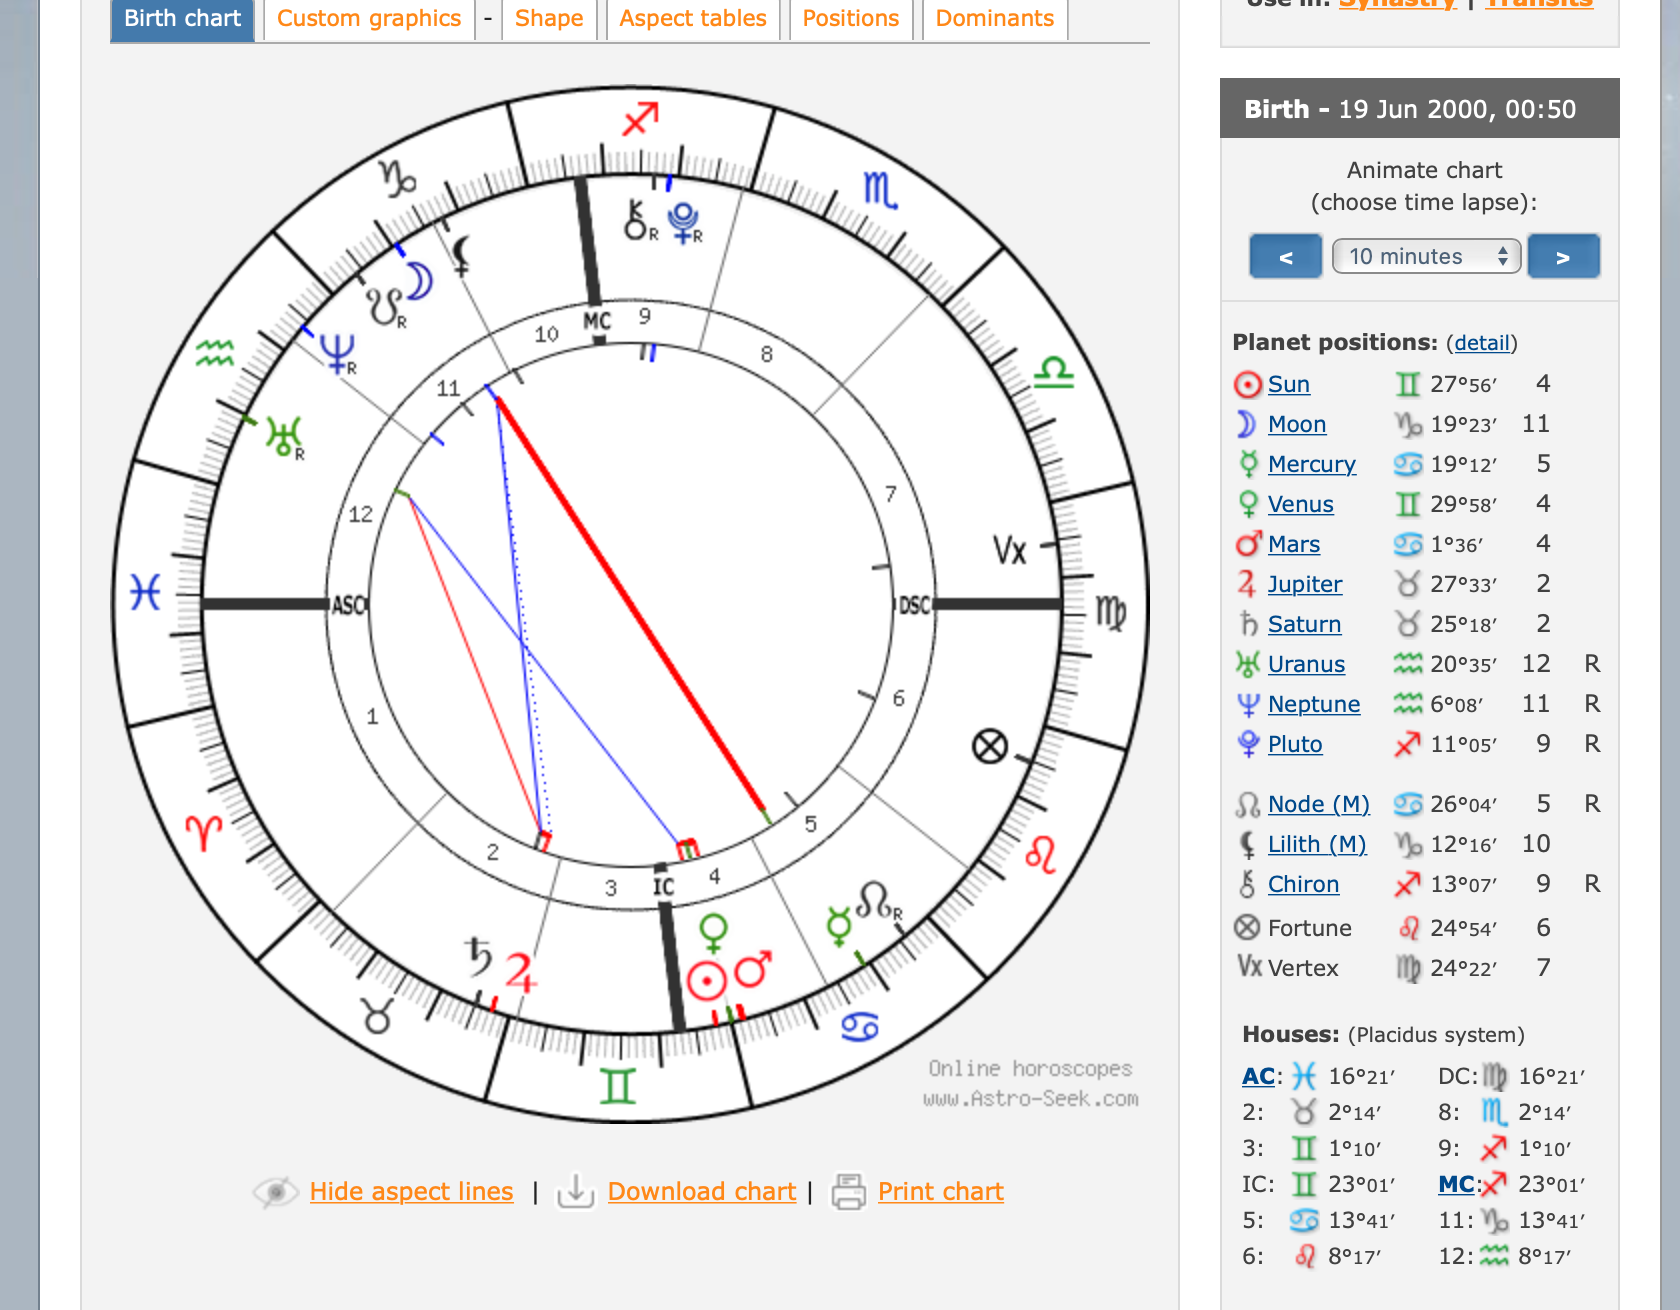Click the Print chart link
The image size is (1680, 1310).
tap(940, 1191)
